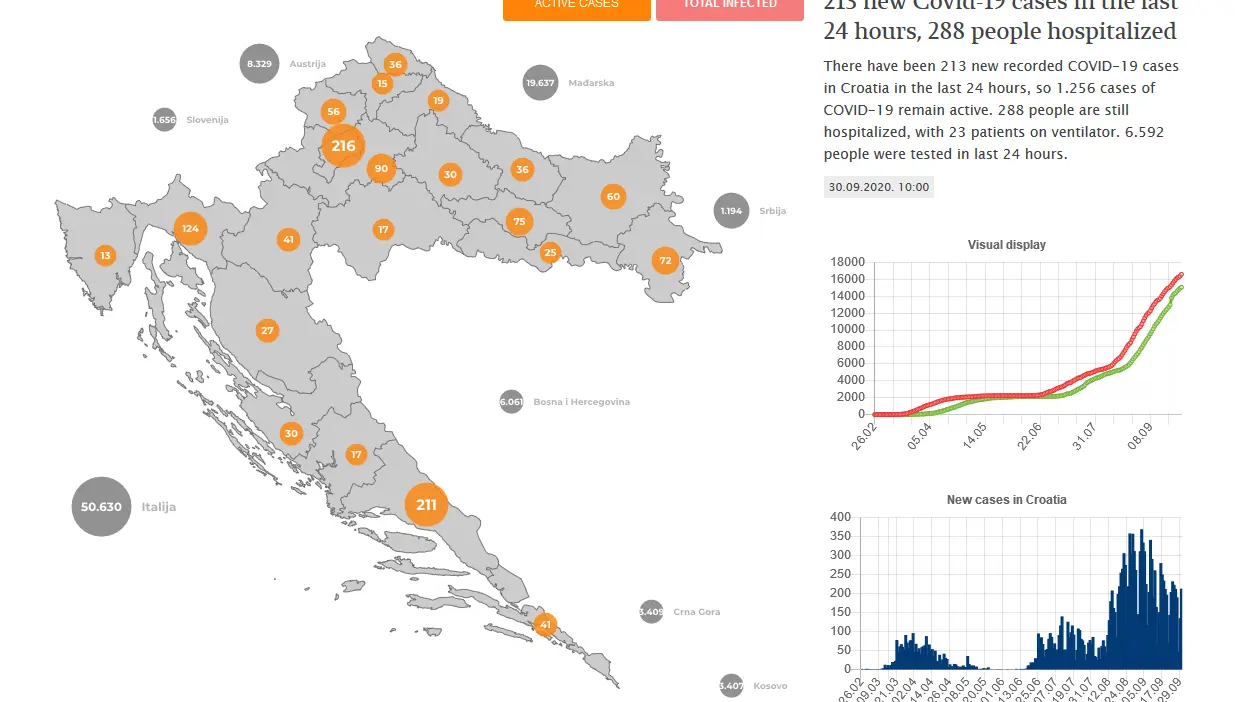
Task: Click the 216 cases map bubble
Action: 343,146
